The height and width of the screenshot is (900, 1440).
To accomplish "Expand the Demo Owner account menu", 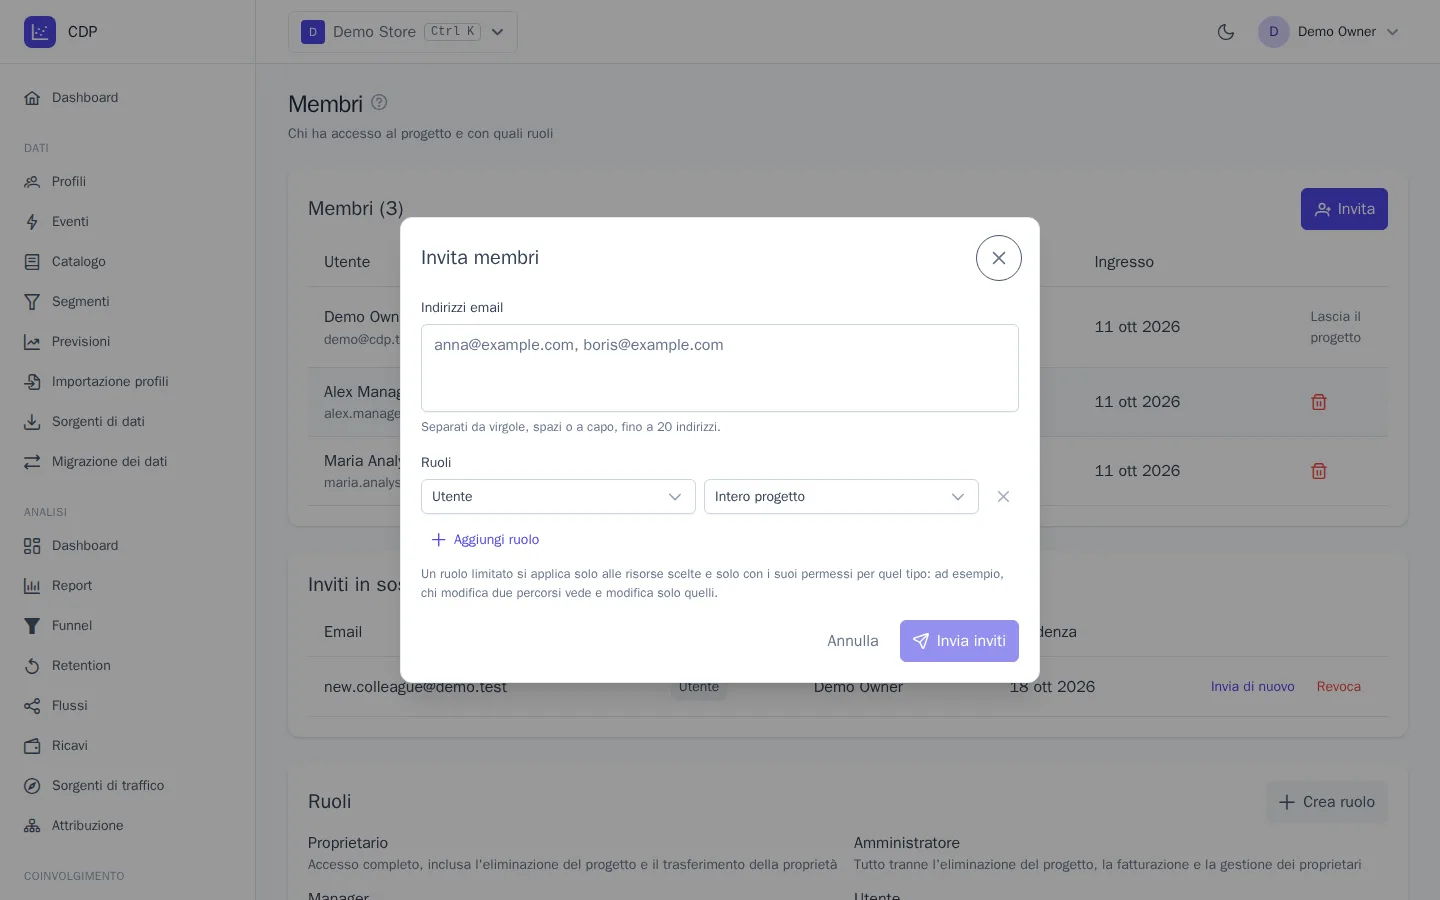I will point(1329,32).
